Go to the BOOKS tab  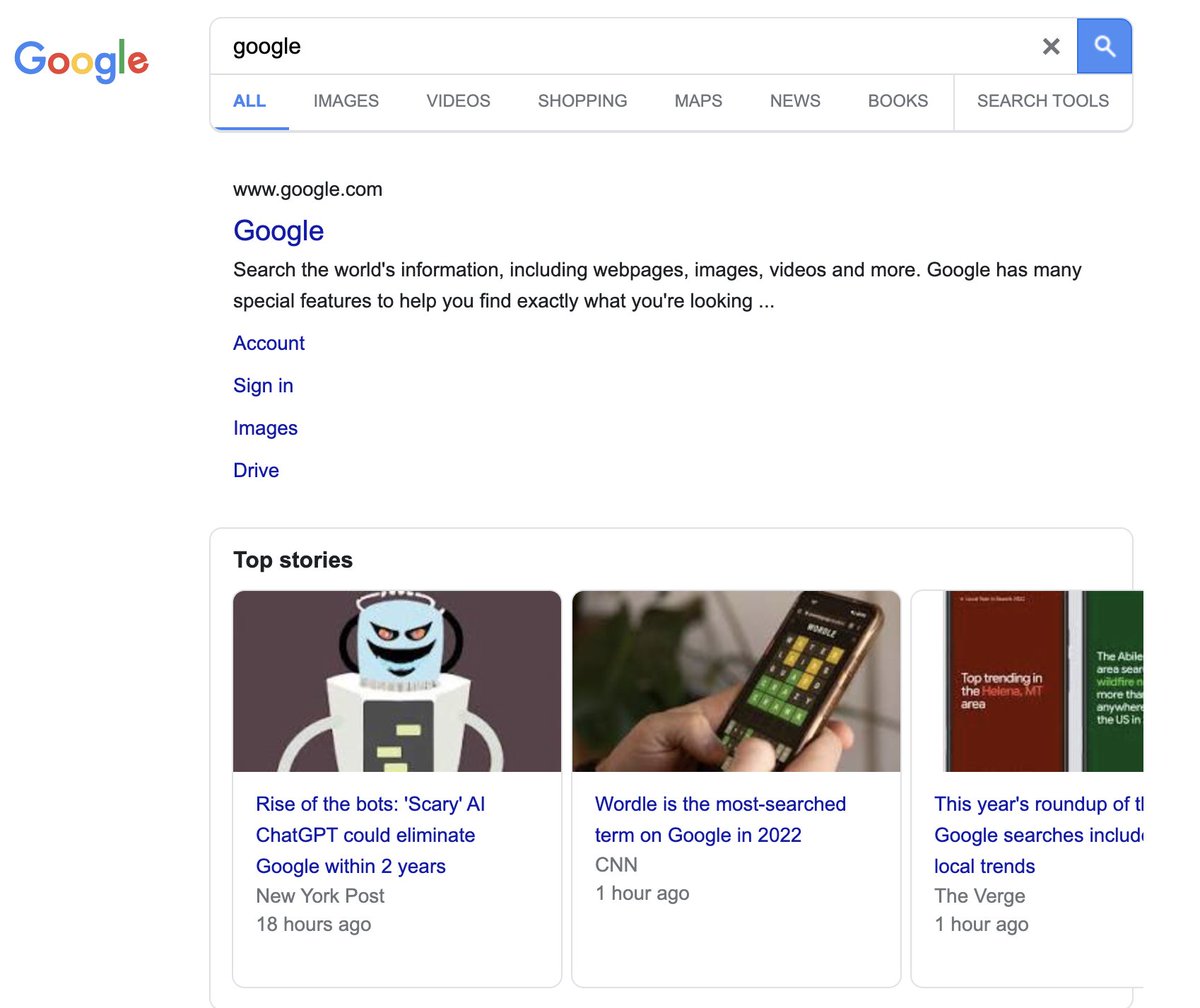pos(898,101)
